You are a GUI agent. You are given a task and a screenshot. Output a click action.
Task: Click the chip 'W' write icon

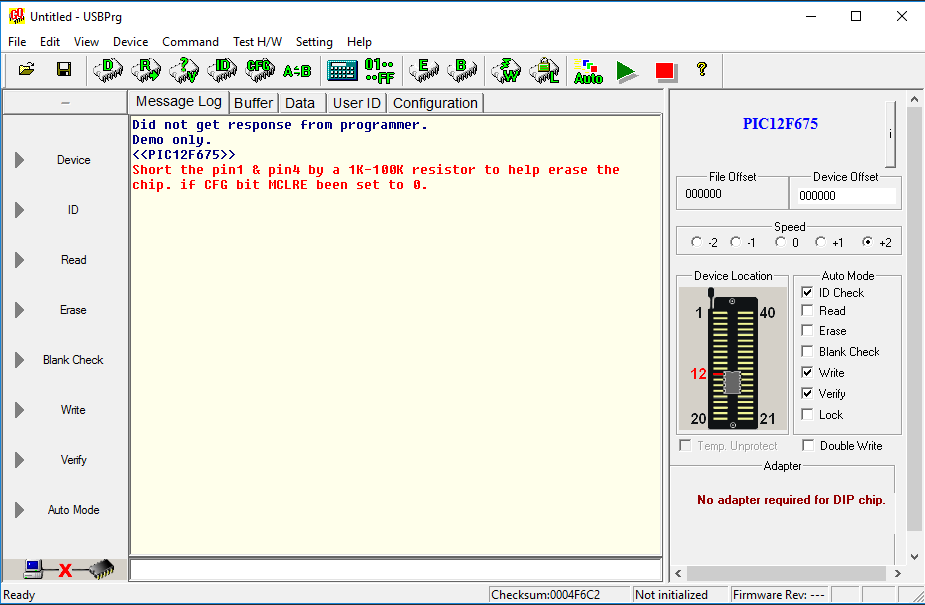[506, 70]
